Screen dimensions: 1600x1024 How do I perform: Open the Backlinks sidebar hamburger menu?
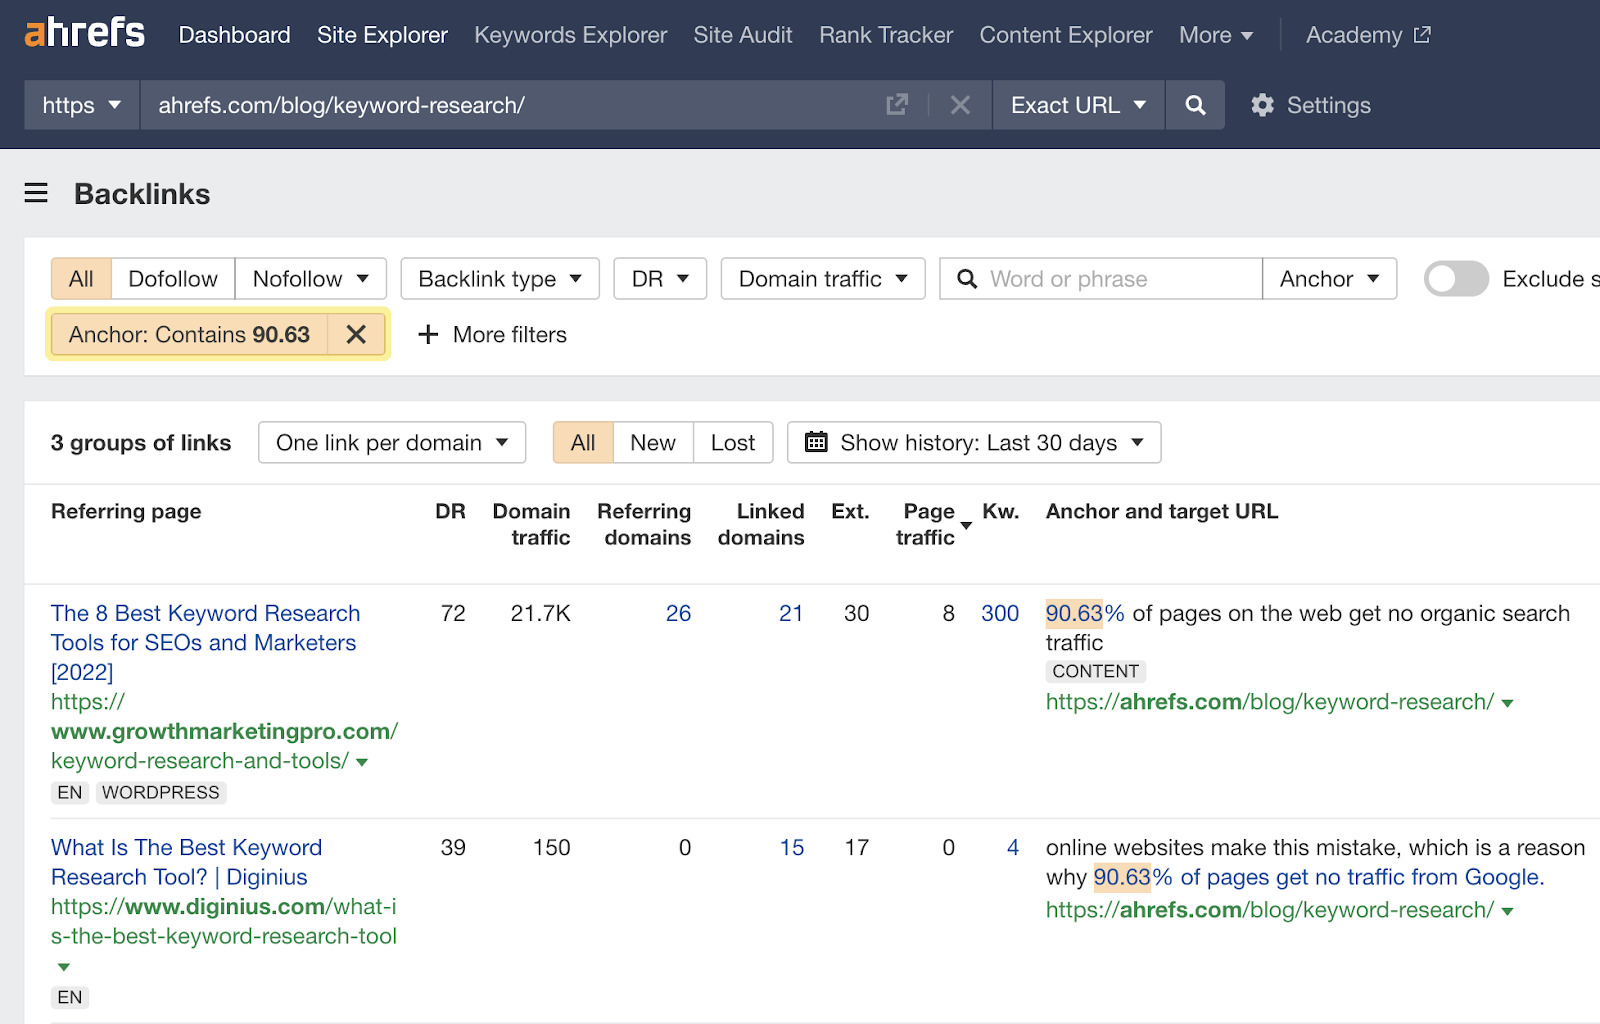point(36,193)
